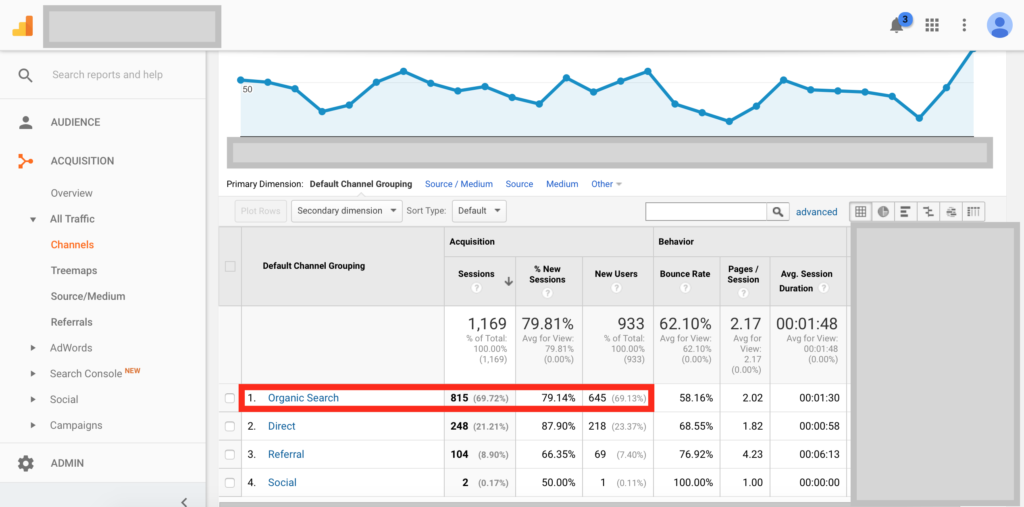Viewport: 1024px width, 507px height.
Task: Open the Sort Type Default dropdown
Action: [479, 211]
